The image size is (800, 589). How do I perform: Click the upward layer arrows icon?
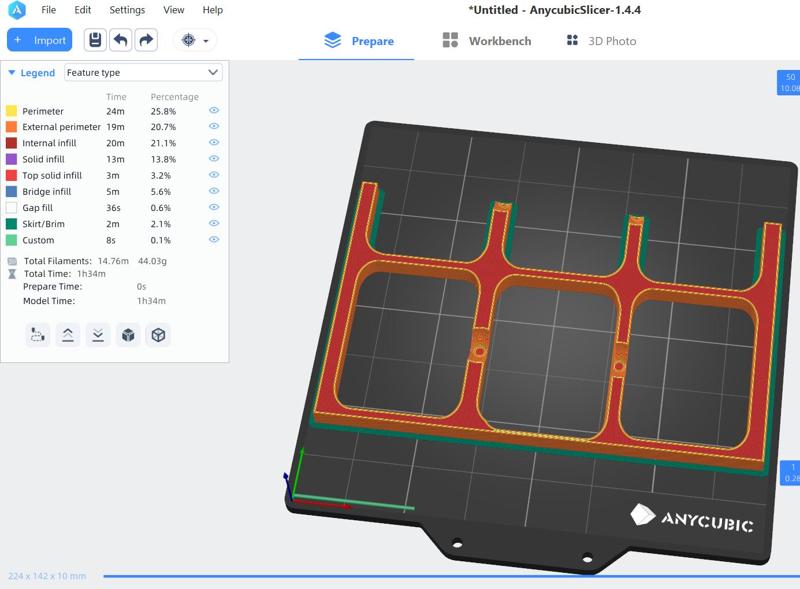[68, 335]
